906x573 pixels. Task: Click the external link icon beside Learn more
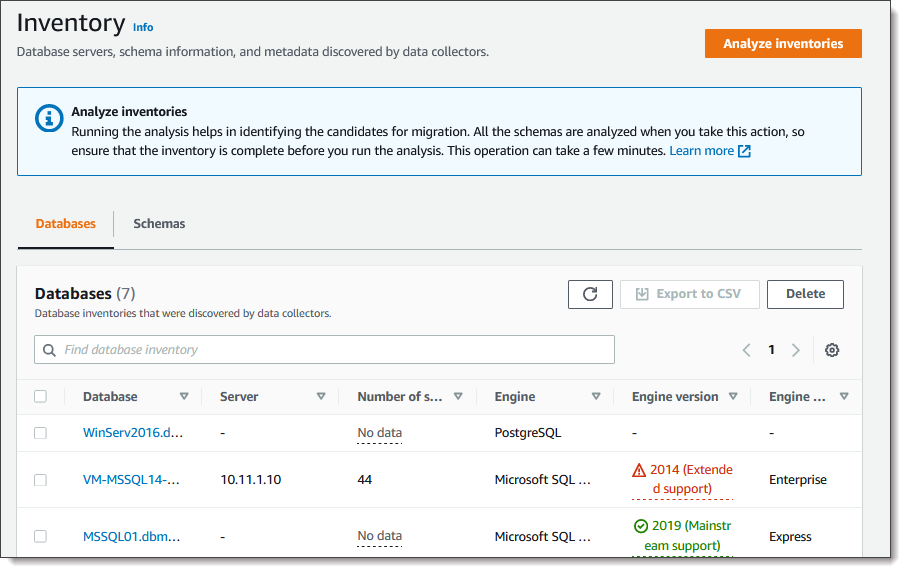click(x=744, y=151)
